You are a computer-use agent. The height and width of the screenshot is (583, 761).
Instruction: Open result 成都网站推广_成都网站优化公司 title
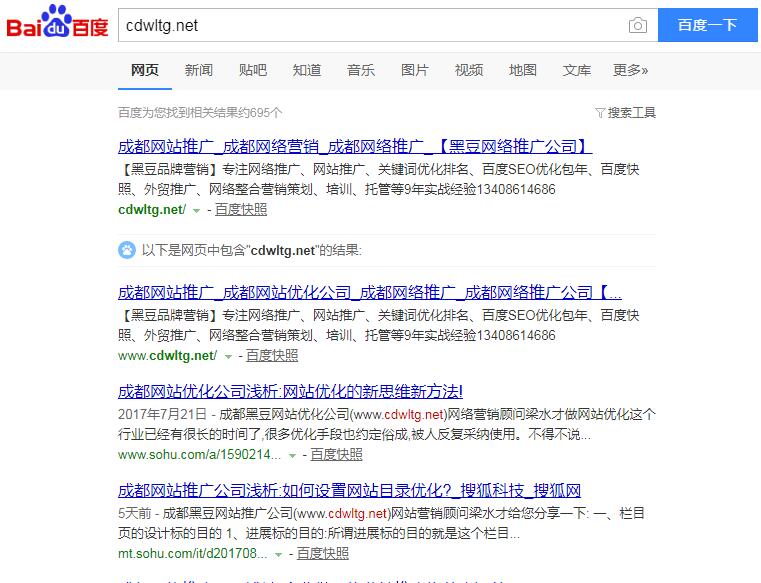click(x=370, y=292)
